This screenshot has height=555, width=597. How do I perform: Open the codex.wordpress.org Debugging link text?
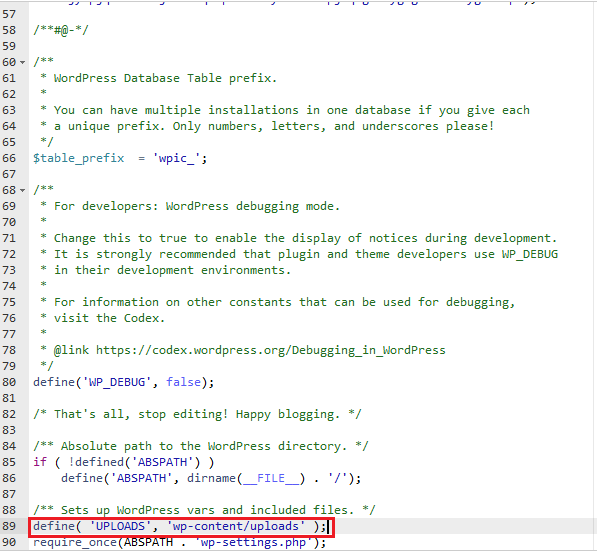tap(270, 350)
